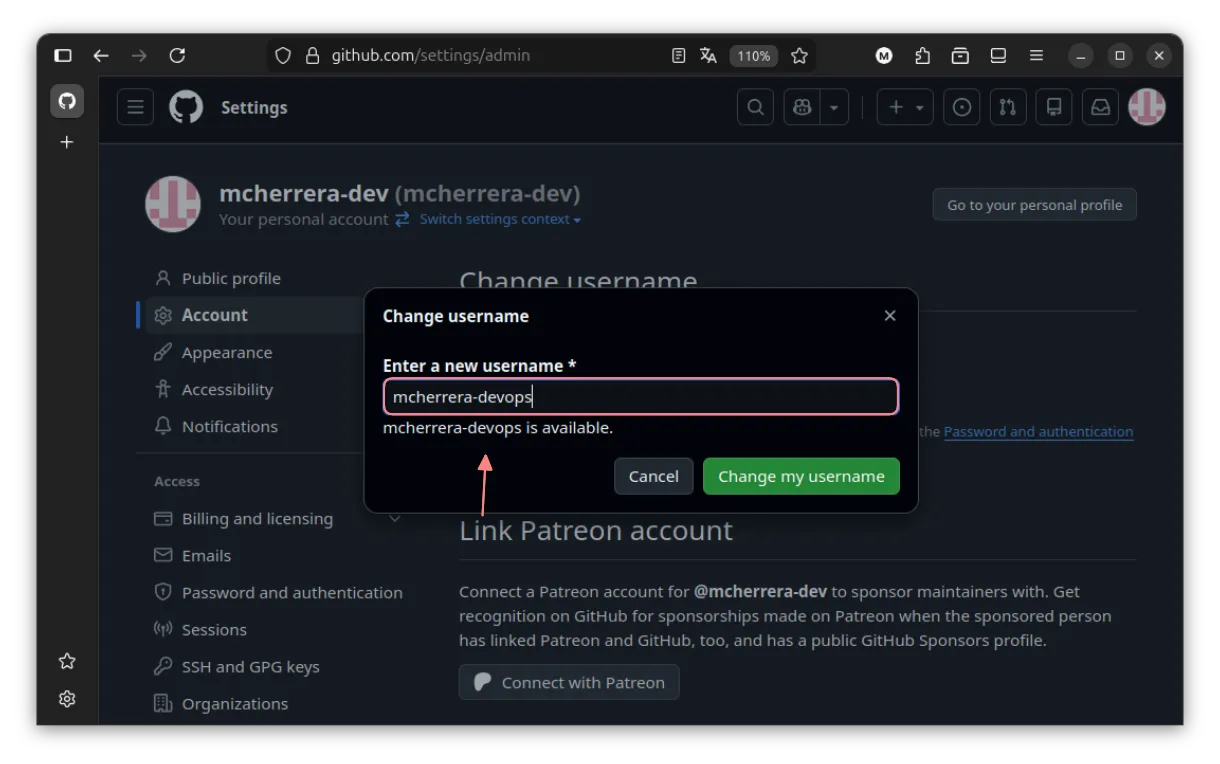Open Switch settings context dropdown
This screenshot has width=1220, height=764.
(499, 219)
